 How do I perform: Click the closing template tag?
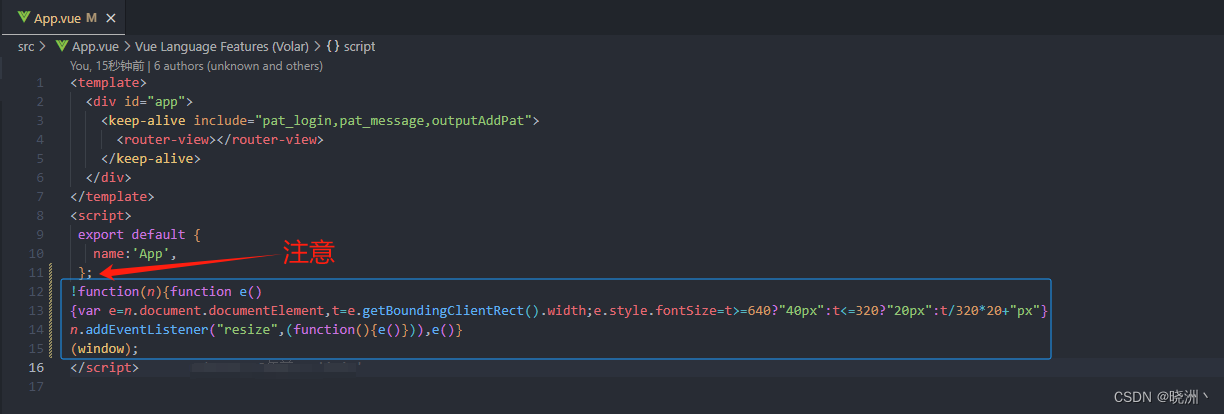pos(112,196)
